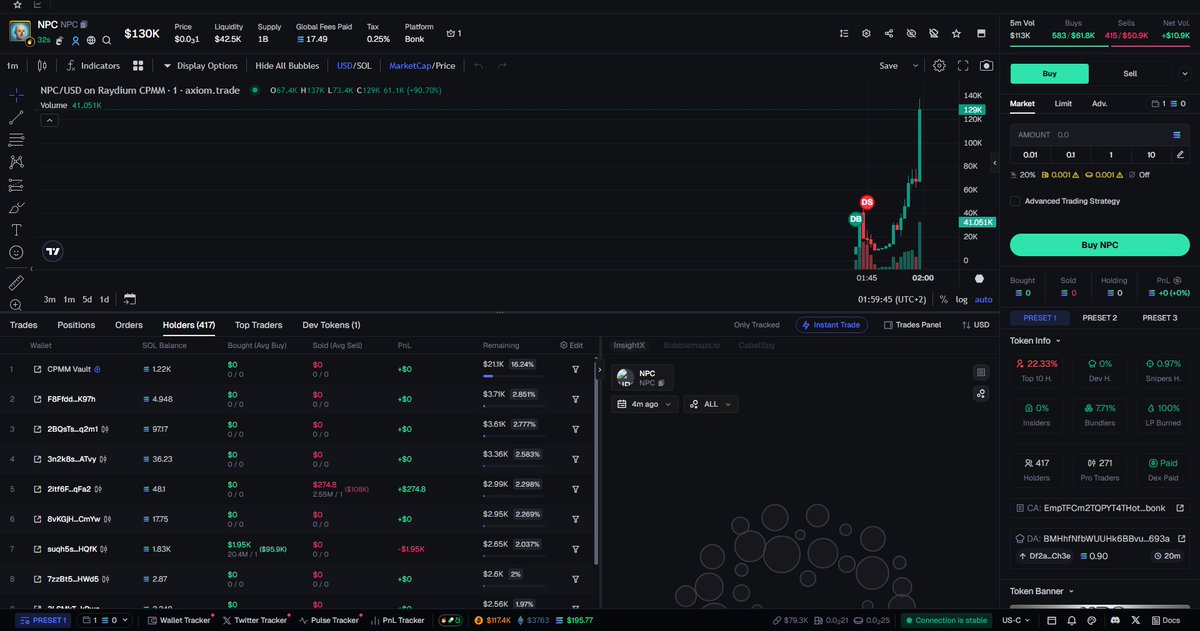Toggle auto scale on chart
Image resolution: width=1200 pixels, height=631 pixels.
point(984,299)
